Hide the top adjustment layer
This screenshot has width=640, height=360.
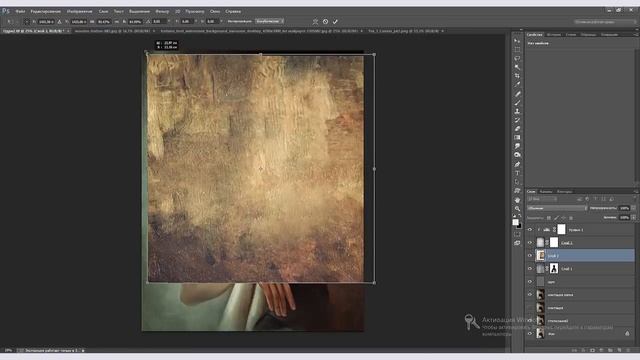coord(530,230)
